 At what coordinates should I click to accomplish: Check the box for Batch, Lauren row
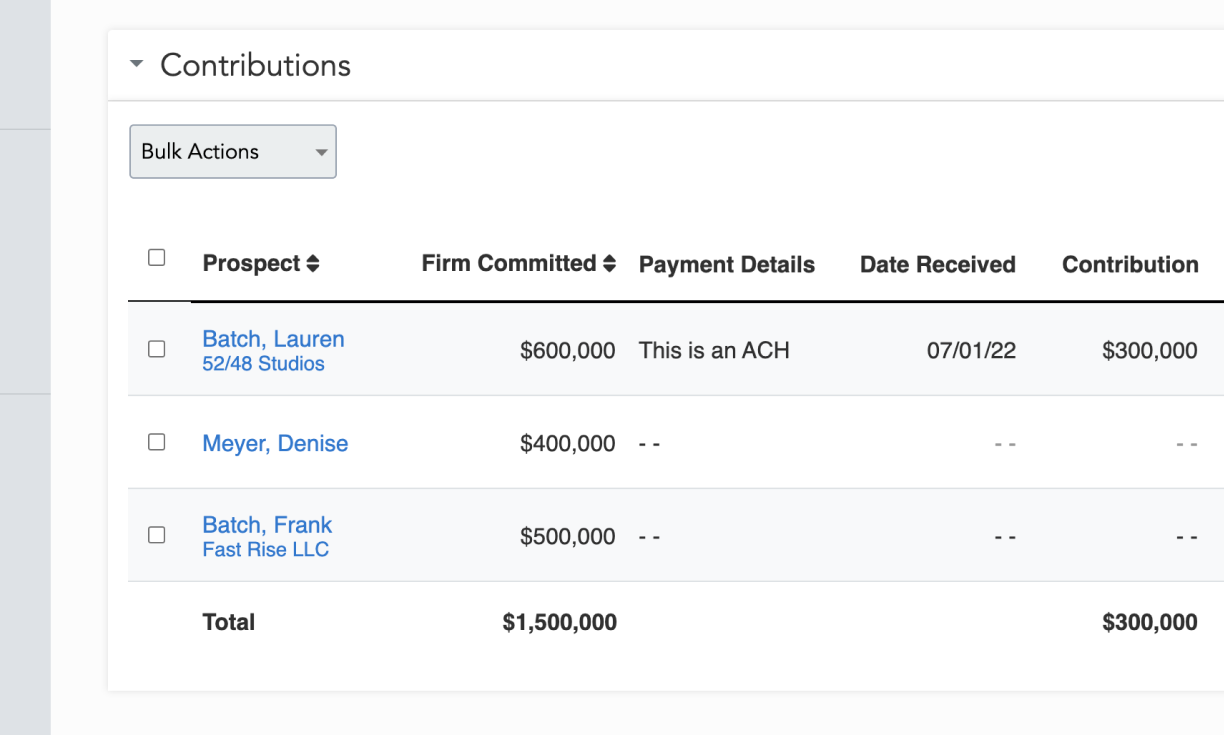tap(156, 349)
